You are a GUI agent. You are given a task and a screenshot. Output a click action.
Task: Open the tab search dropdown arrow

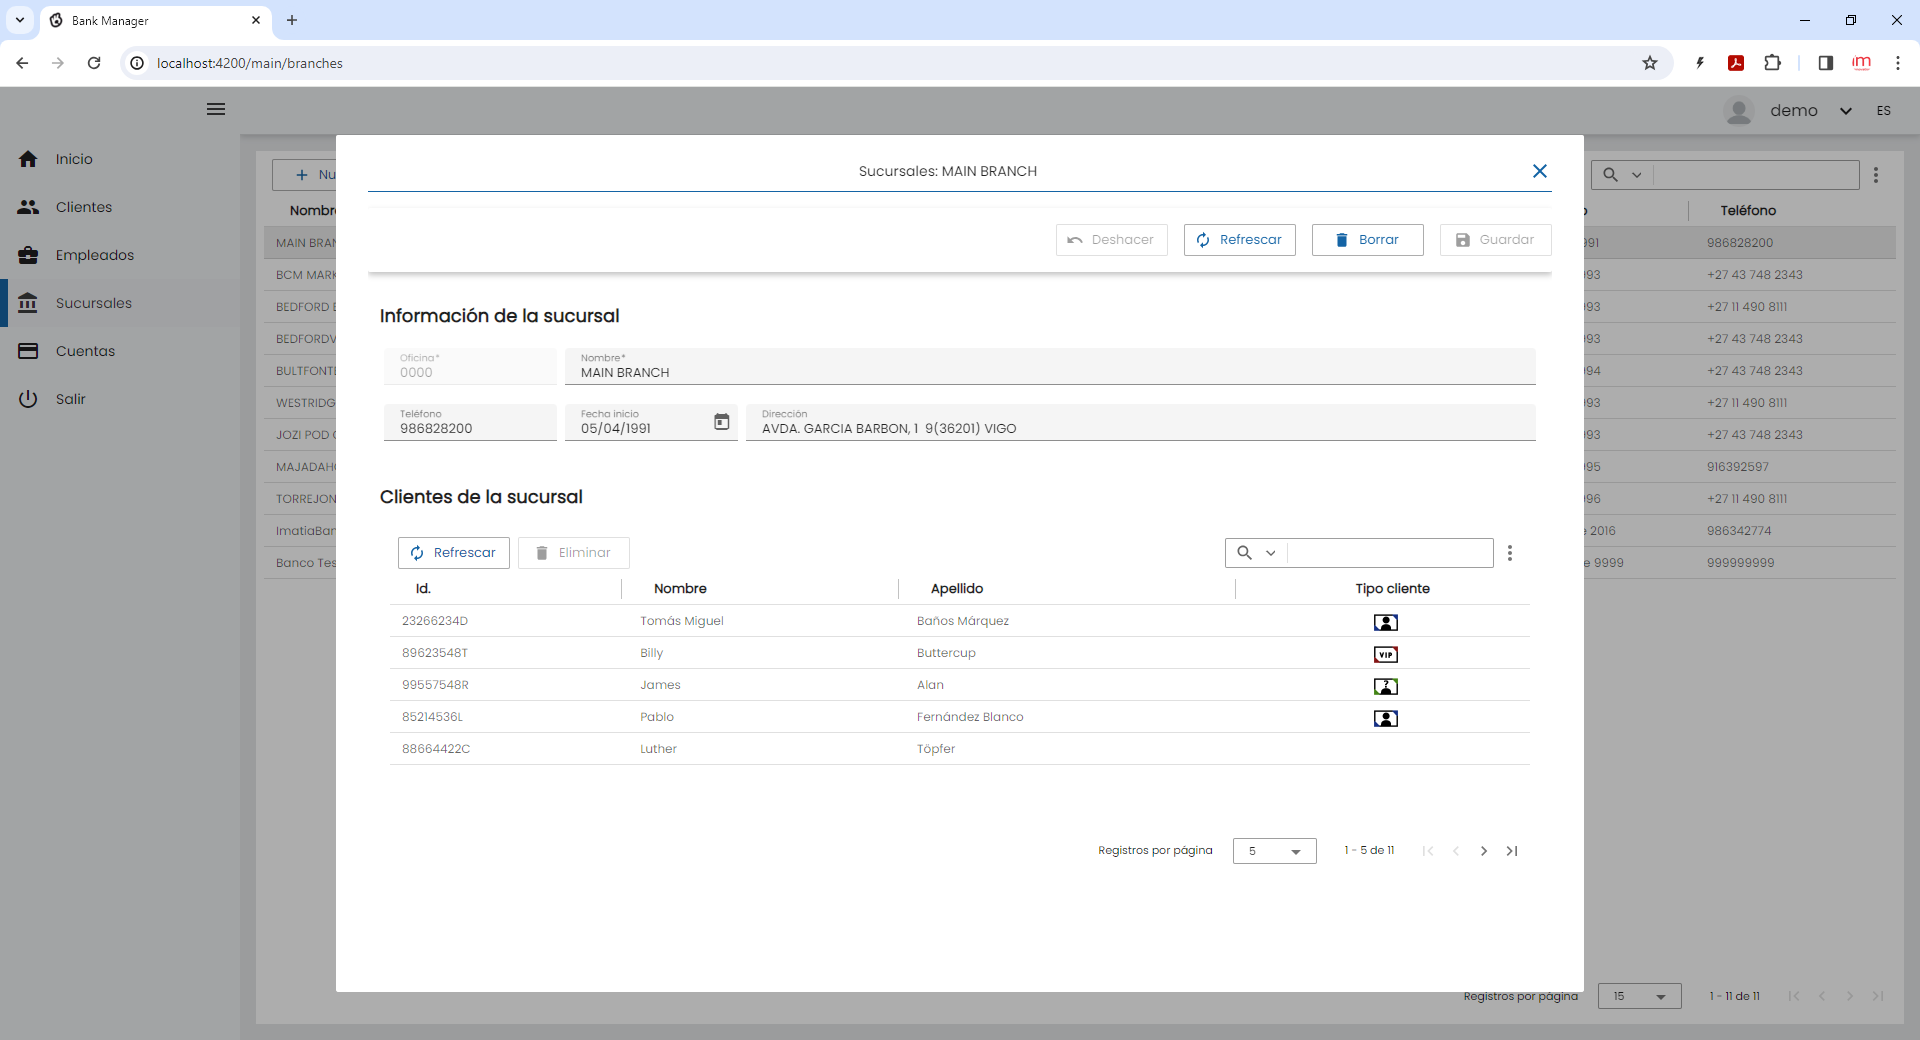tap(19, 20)
